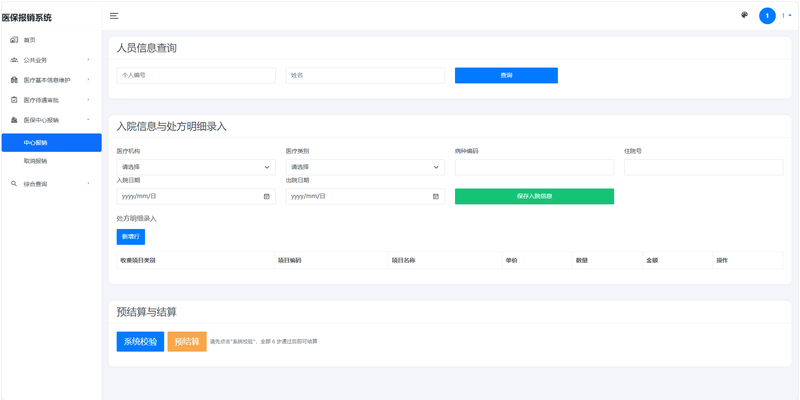Screen dimensions: 800x400
Task: Expand the 公共业务 submenu arrow
Action: click(x=88, y=60)
